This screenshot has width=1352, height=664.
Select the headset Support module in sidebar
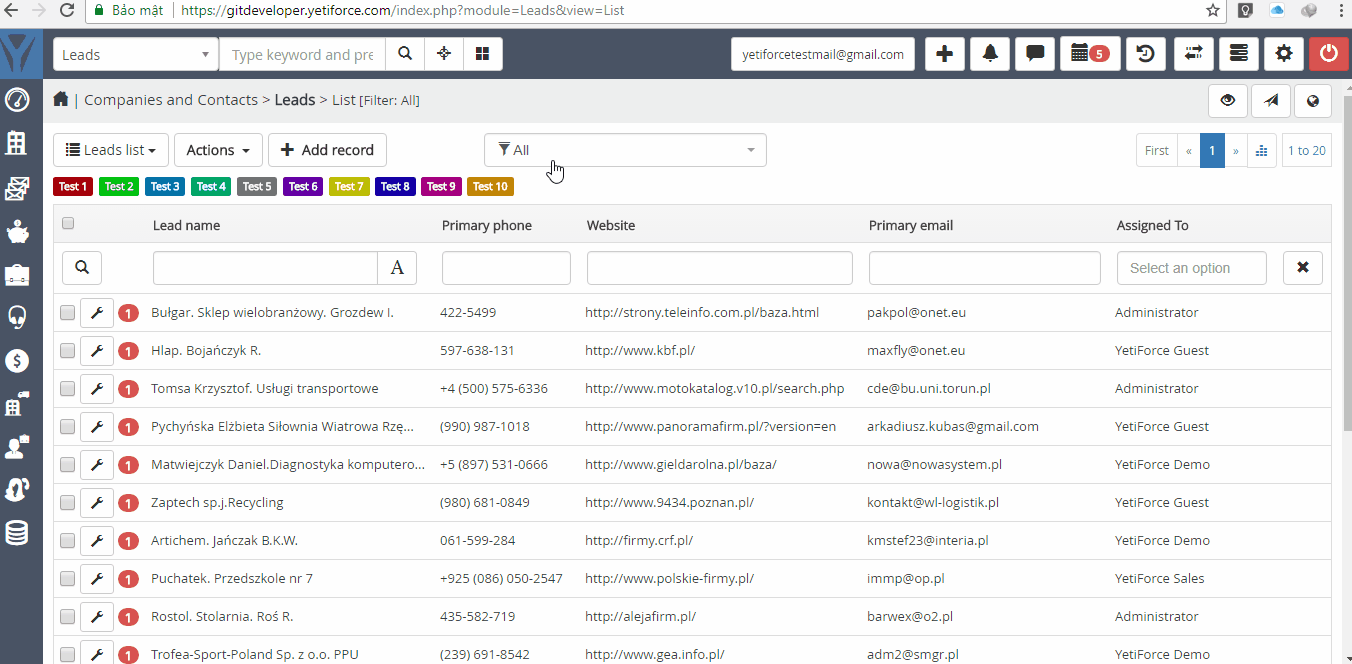pyautogui.click(x=18, y=318)
